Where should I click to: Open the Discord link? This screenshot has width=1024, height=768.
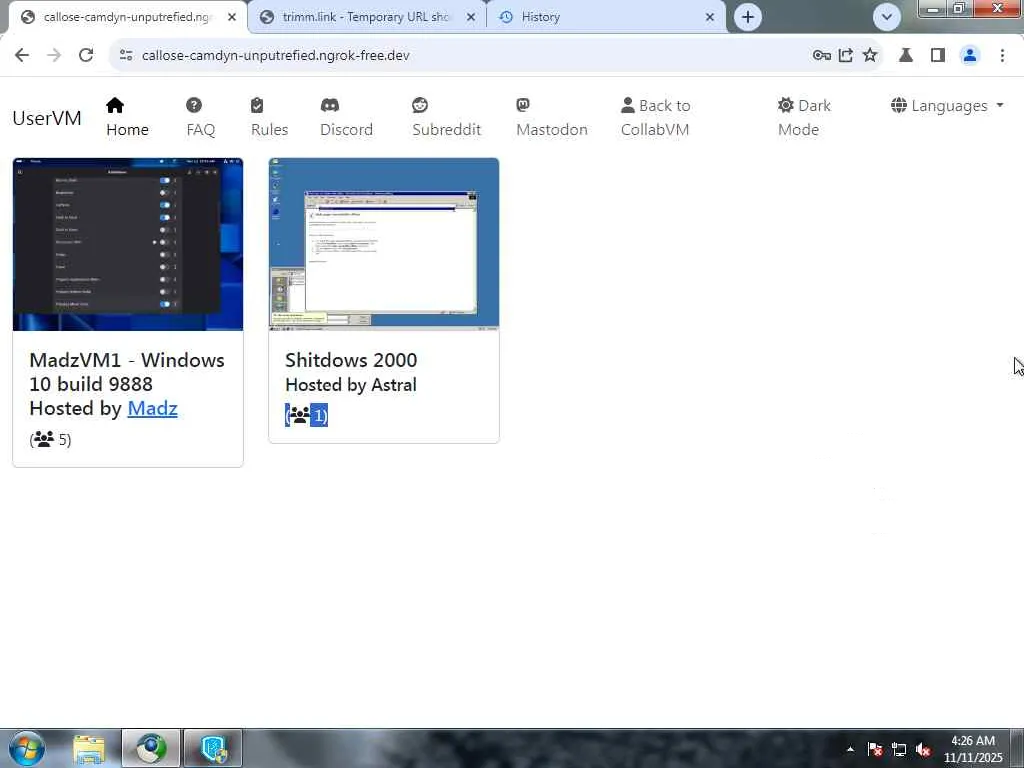346,118
